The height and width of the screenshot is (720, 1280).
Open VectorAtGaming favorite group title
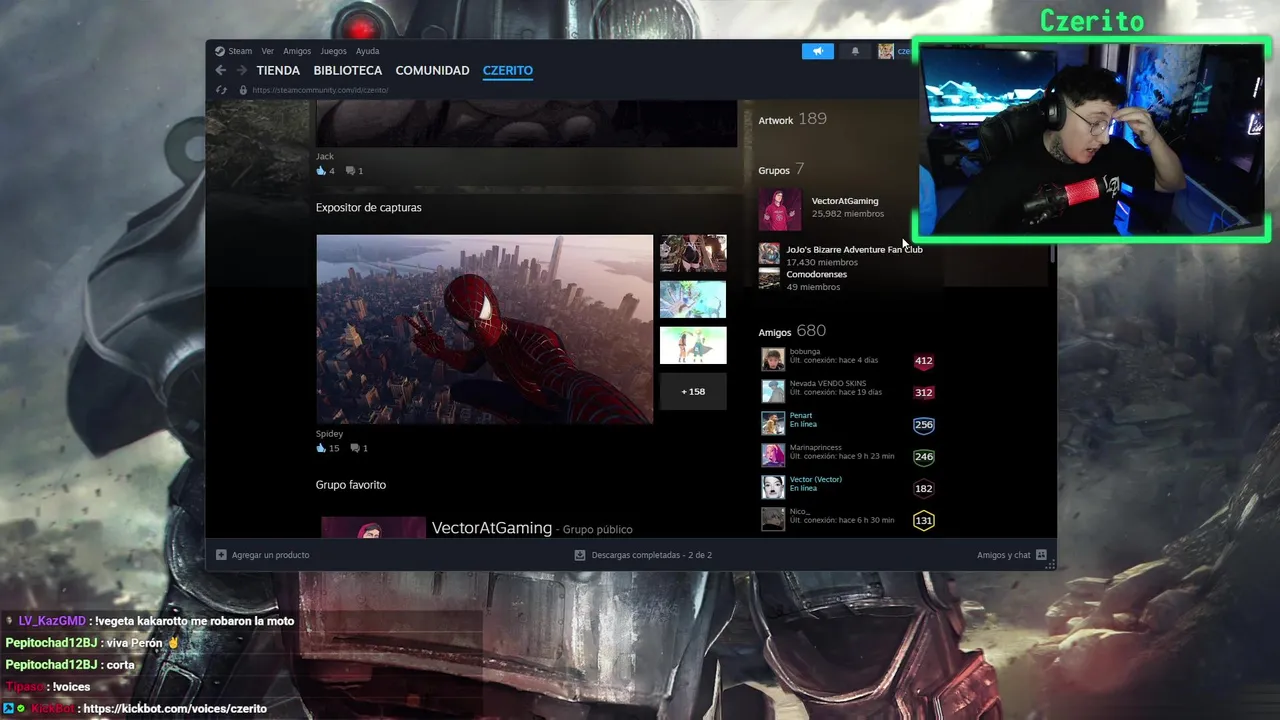coord(491,527)
